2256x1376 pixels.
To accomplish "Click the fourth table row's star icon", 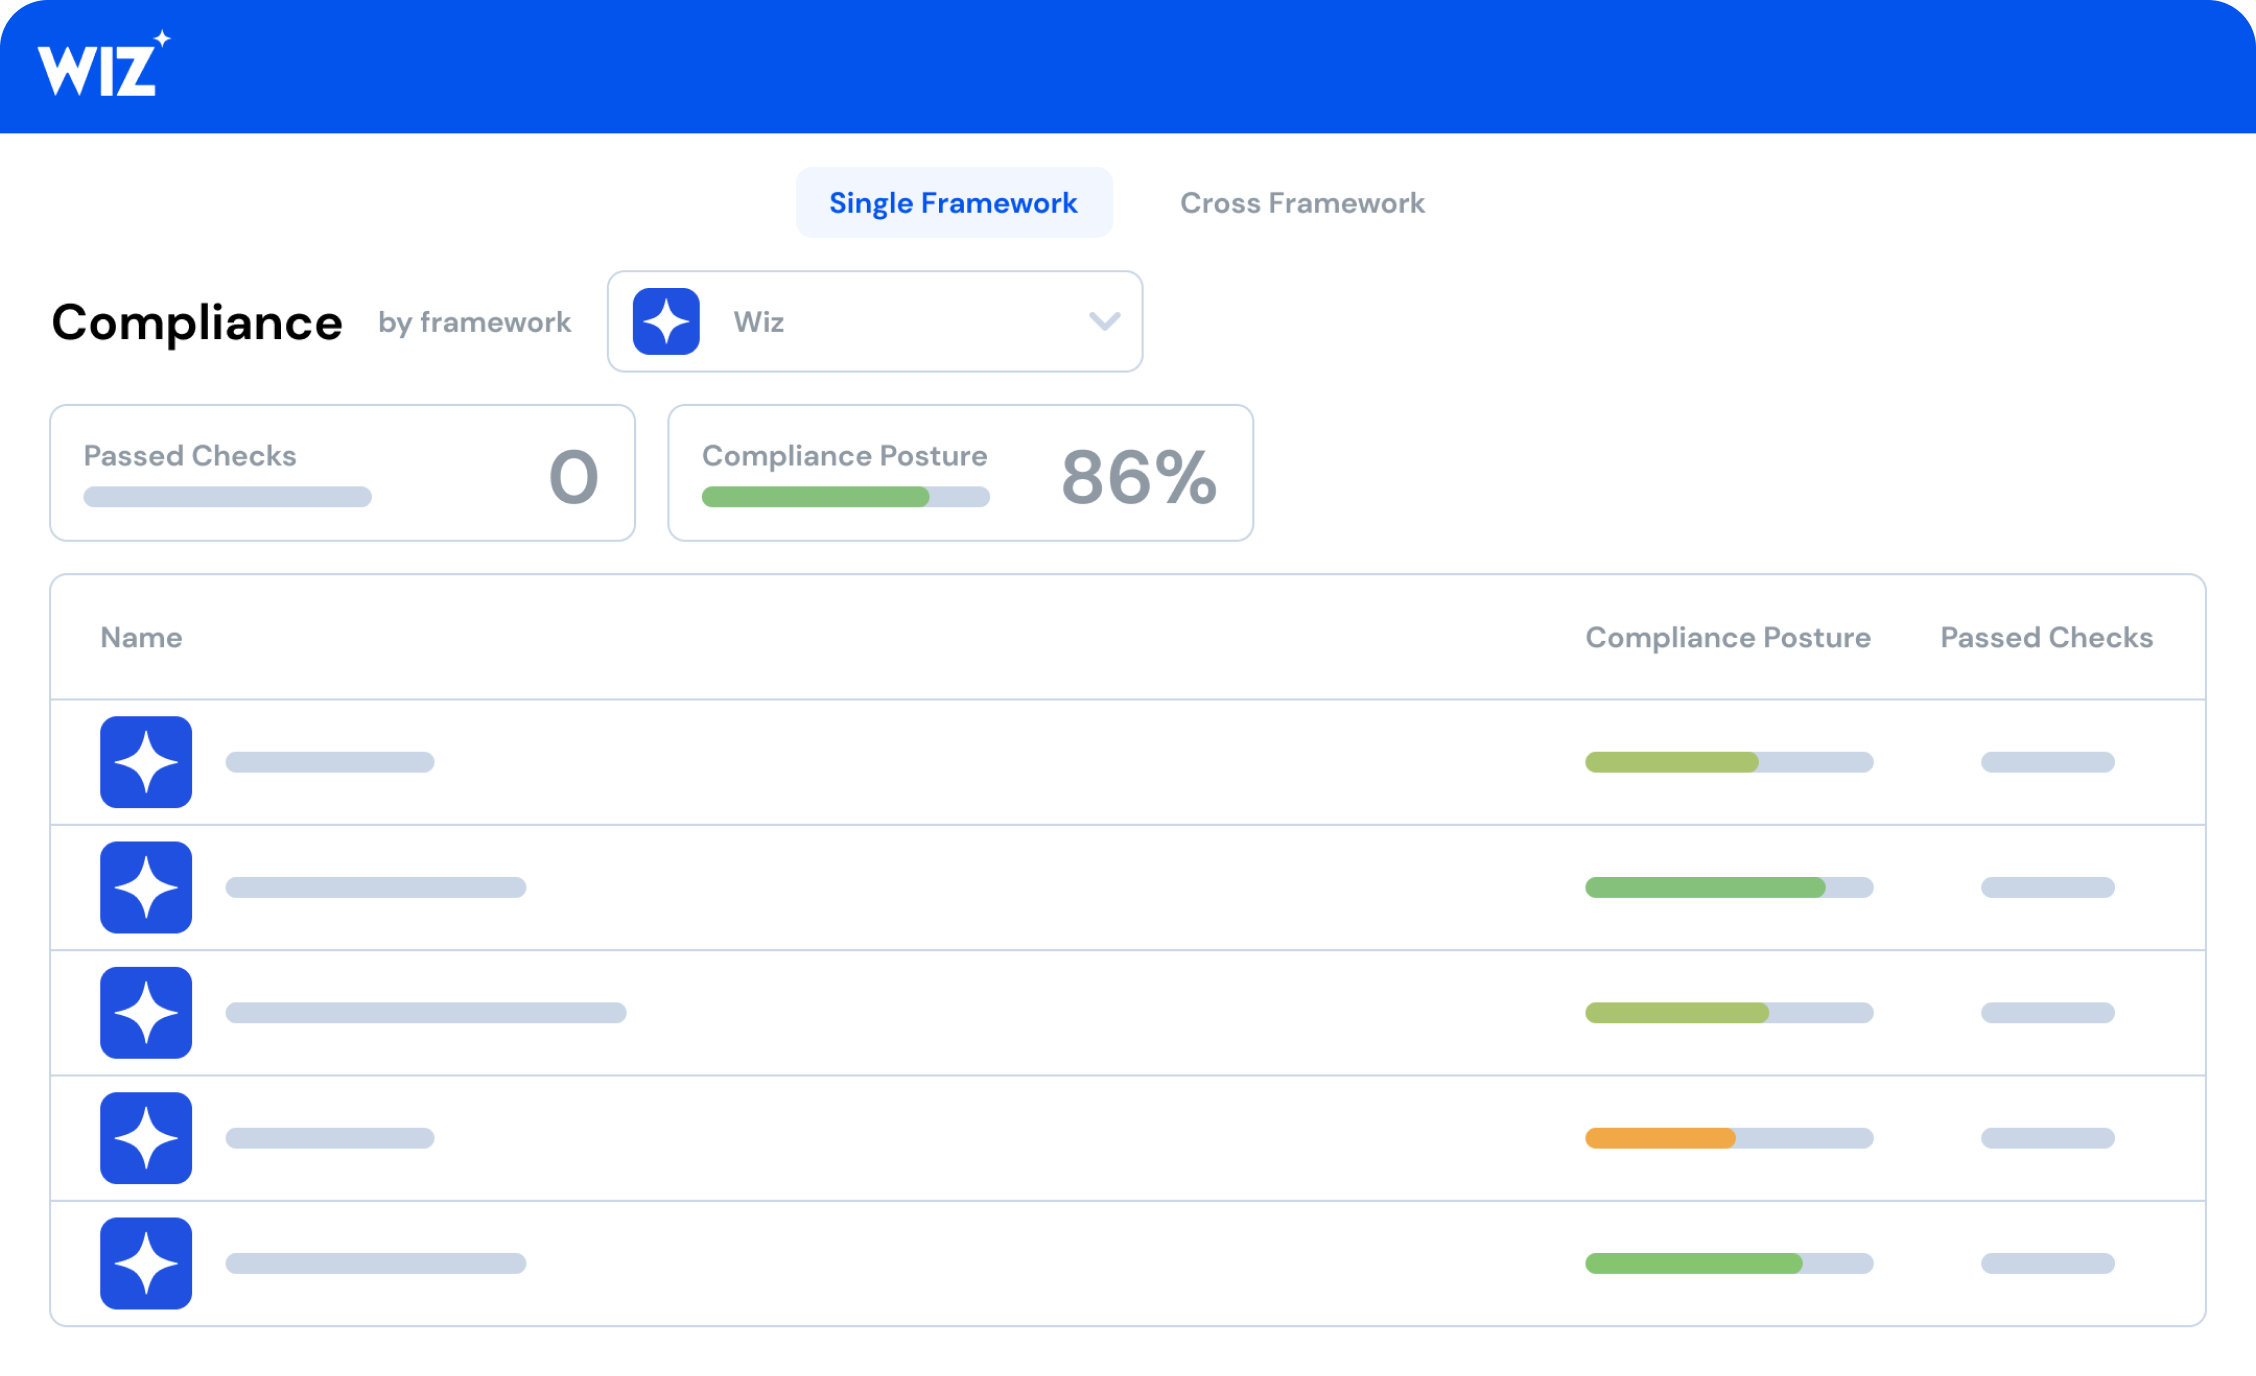I will [146, 1138].
